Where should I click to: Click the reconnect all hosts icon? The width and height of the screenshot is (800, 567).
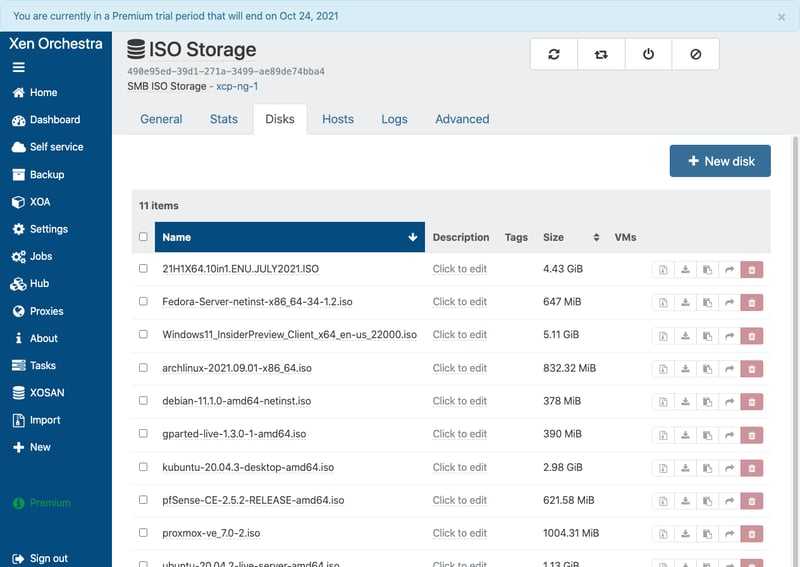point(601,55)
